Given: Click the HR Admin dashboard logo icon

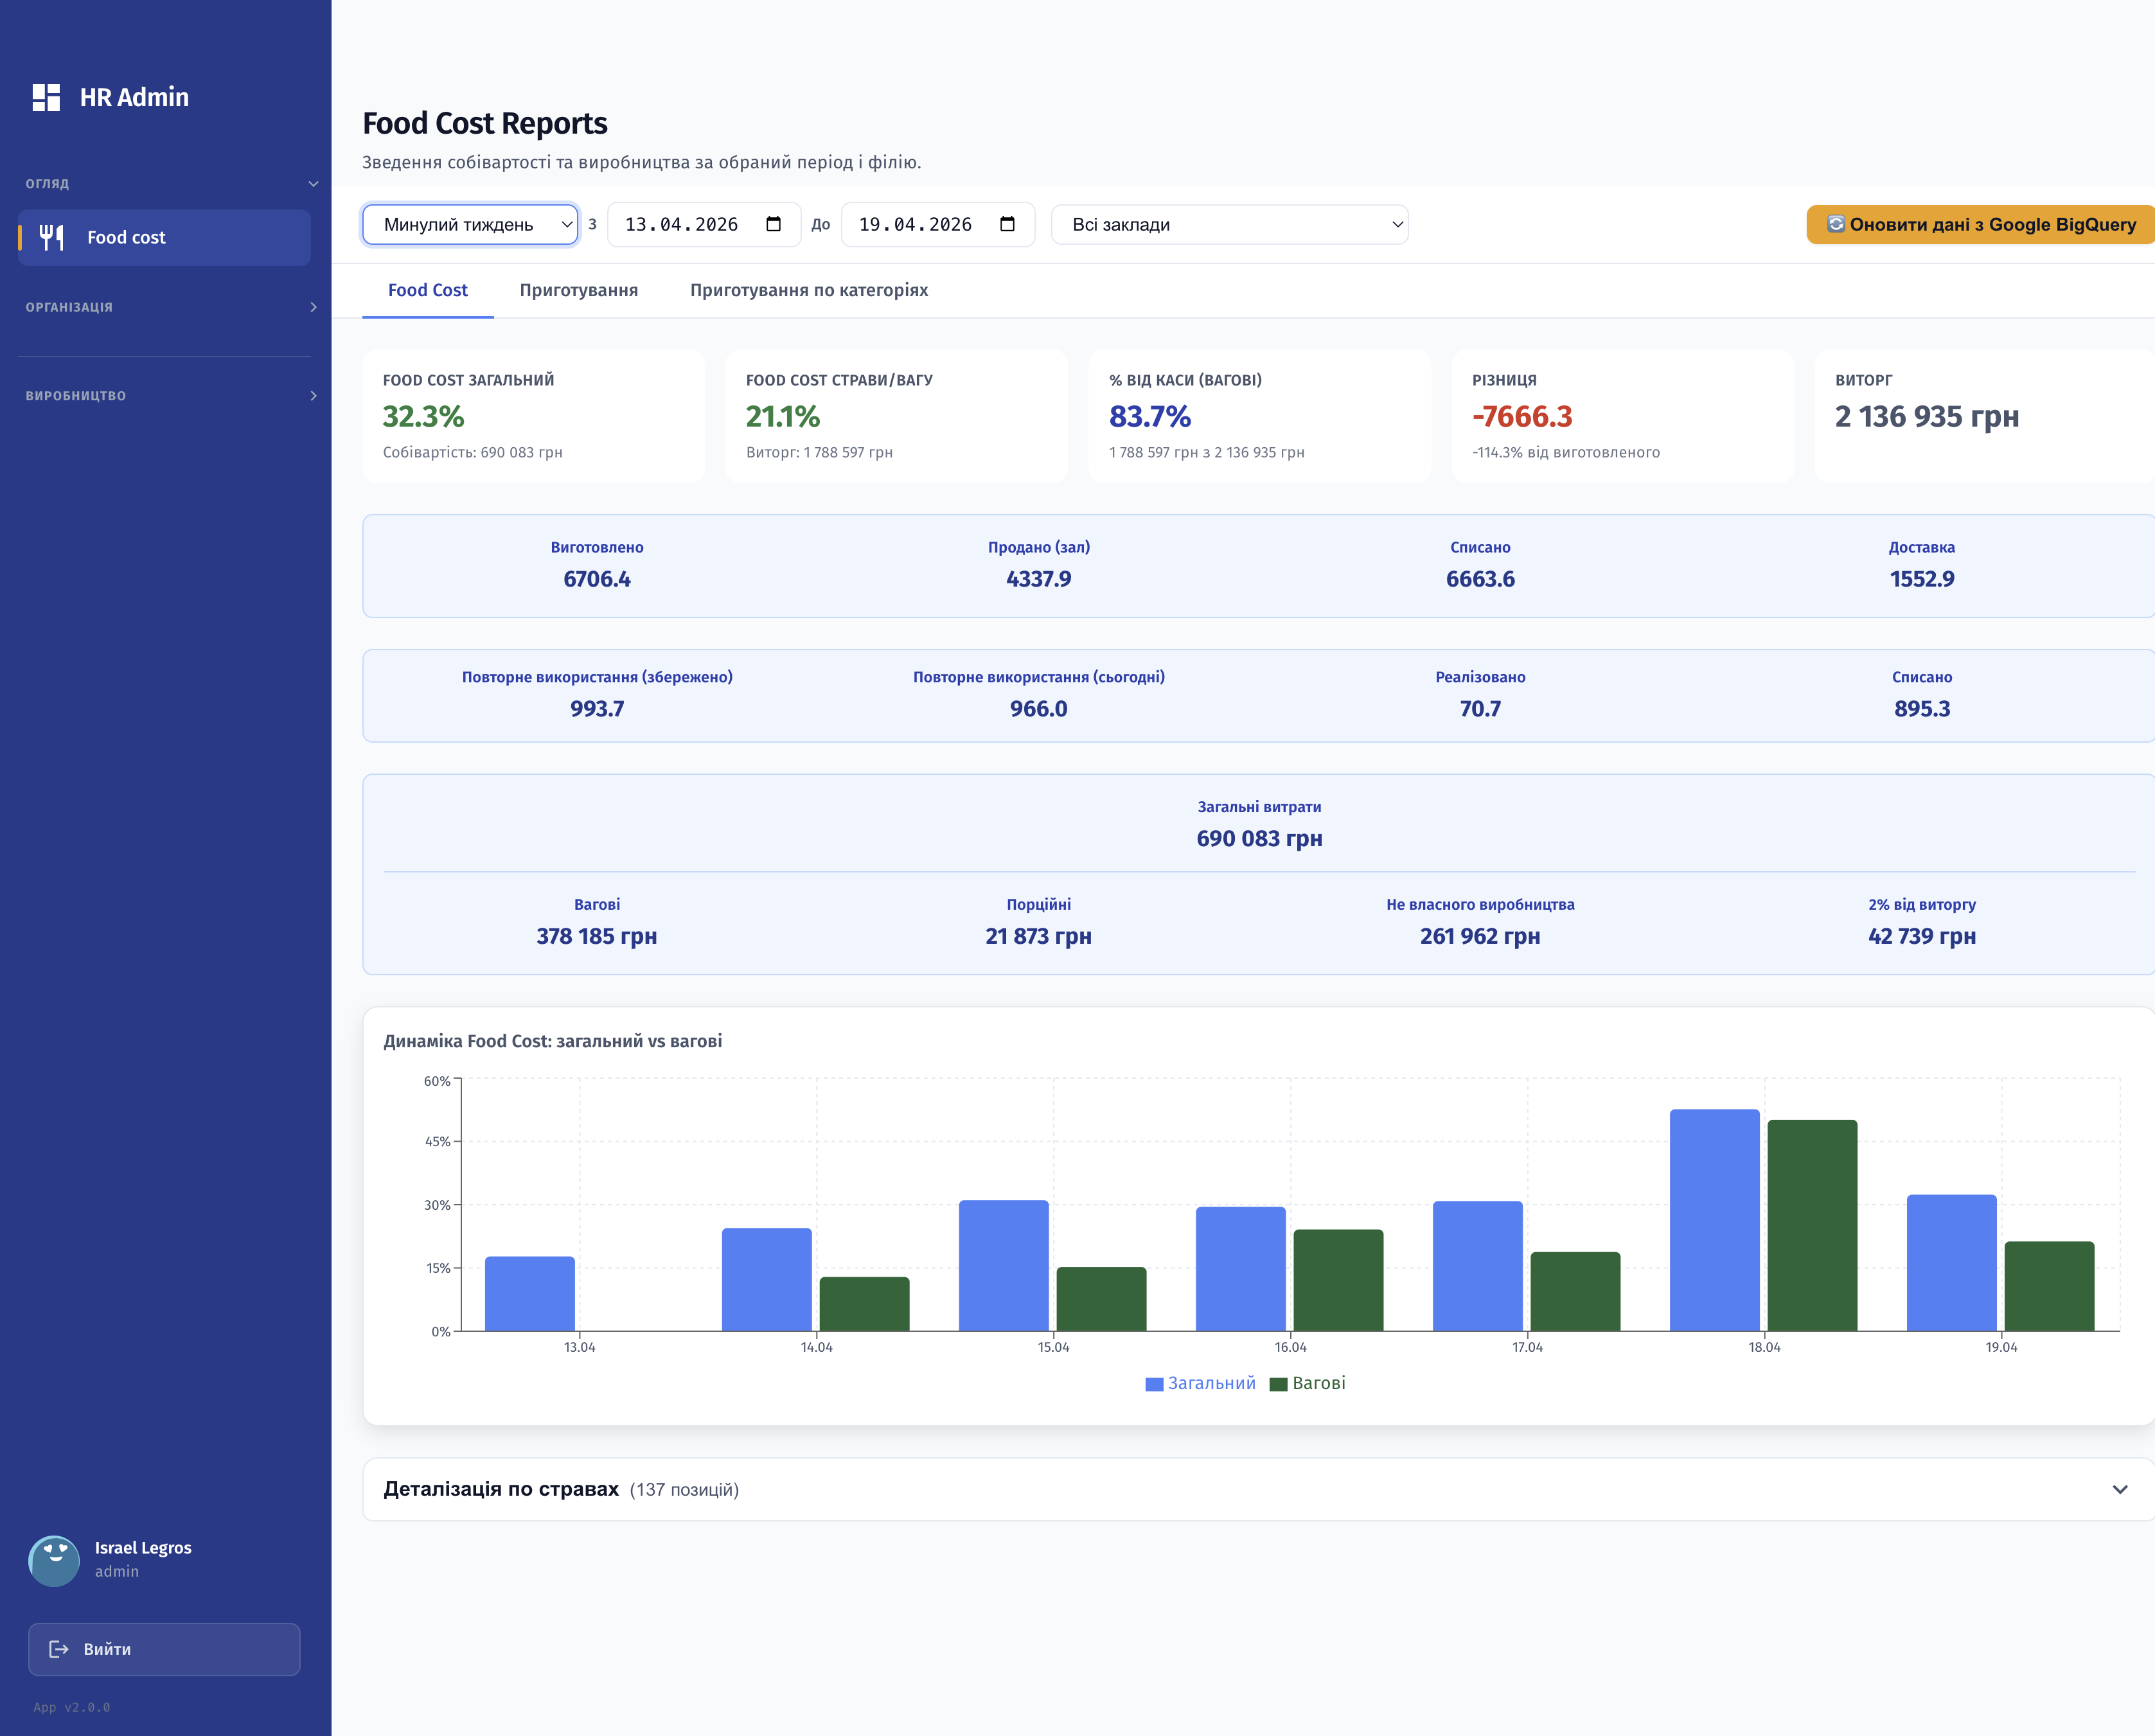Looking at the screenshot, I should (46, 97).
